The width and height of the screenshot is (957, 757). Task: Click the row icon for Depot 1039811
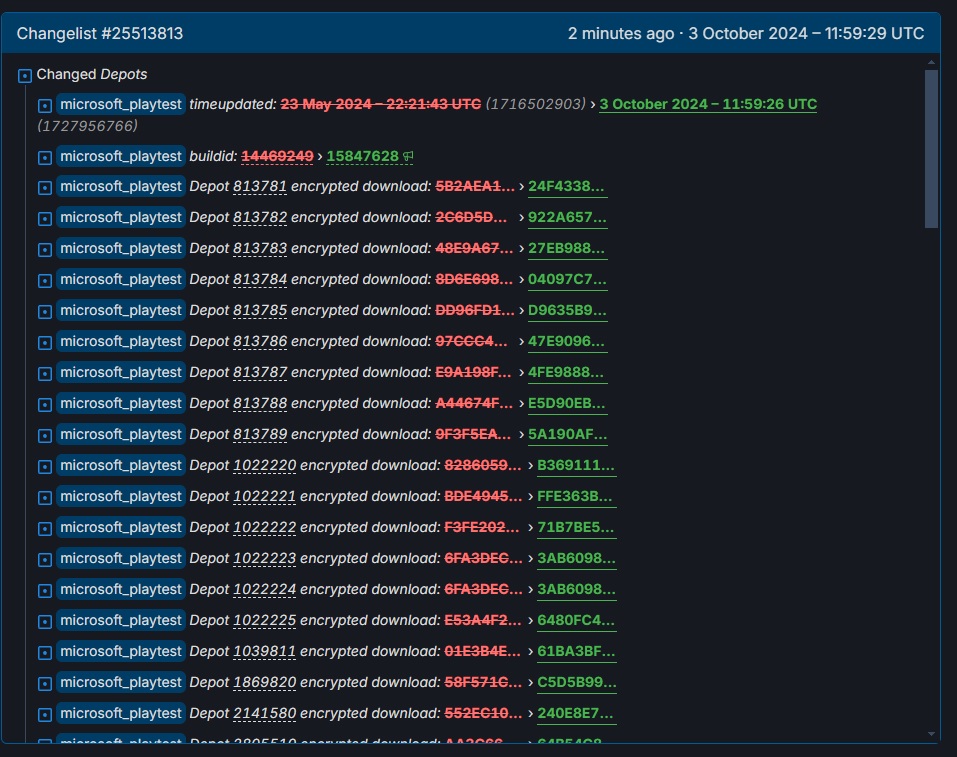[x=44, y=653]
